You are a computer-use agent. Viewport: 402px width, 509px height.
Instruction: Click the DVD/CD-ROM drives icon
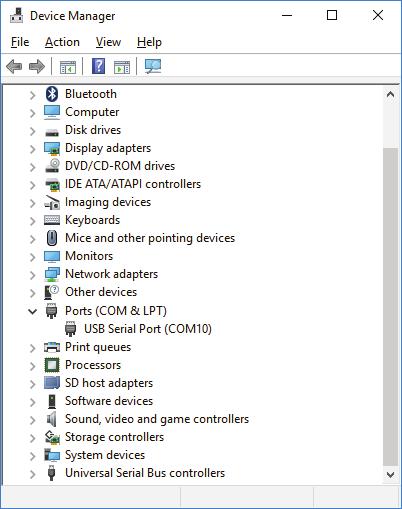pyautogui.click(x=52, y=166)
